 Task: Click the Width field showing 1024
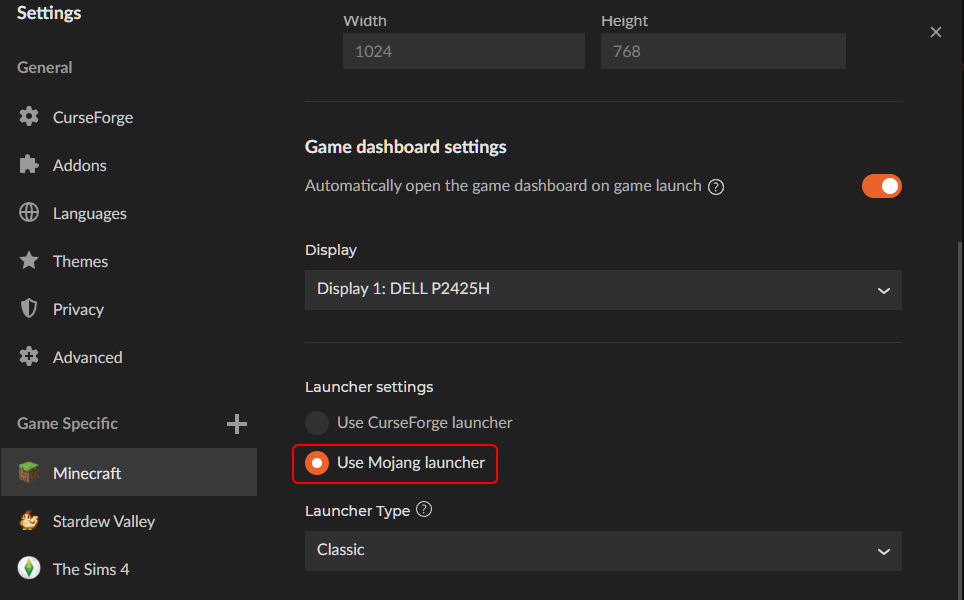(x=464, y=51)
